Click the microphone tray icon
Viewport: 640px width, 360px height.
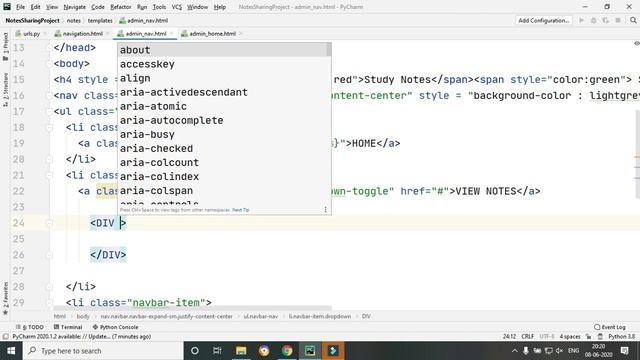526,351
